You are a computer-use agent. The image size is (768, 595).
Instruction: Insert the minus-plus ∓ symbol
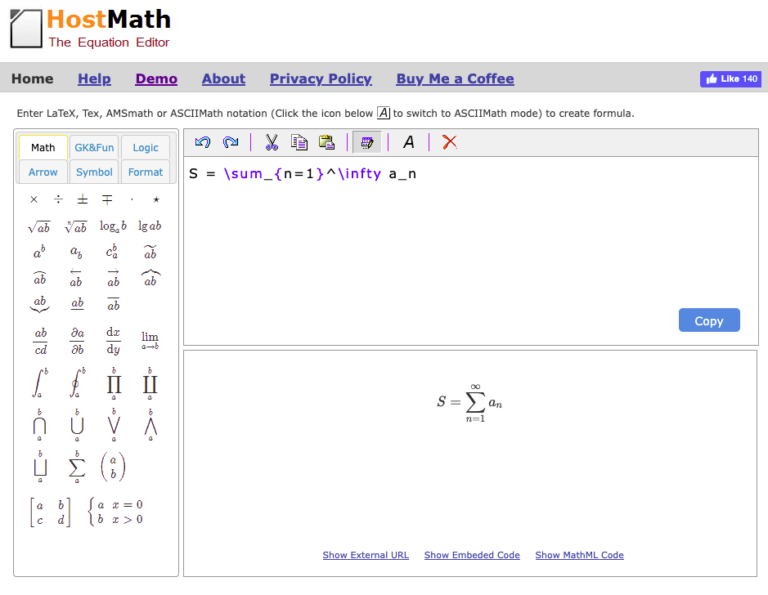pyautogui.click(x=107, y=199)
